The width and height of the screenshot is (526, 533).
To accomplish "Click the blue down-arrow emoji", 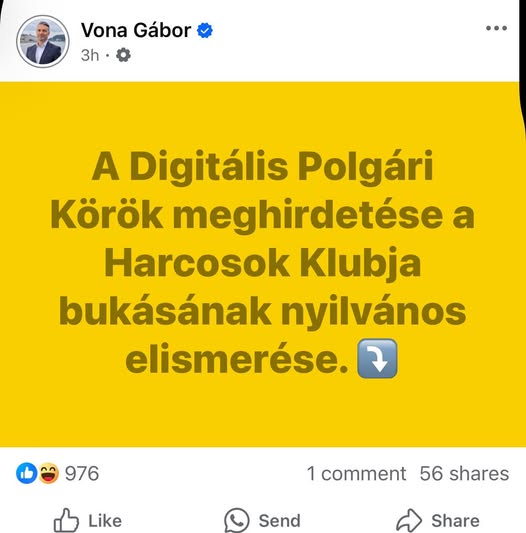I will click(377, 358).
